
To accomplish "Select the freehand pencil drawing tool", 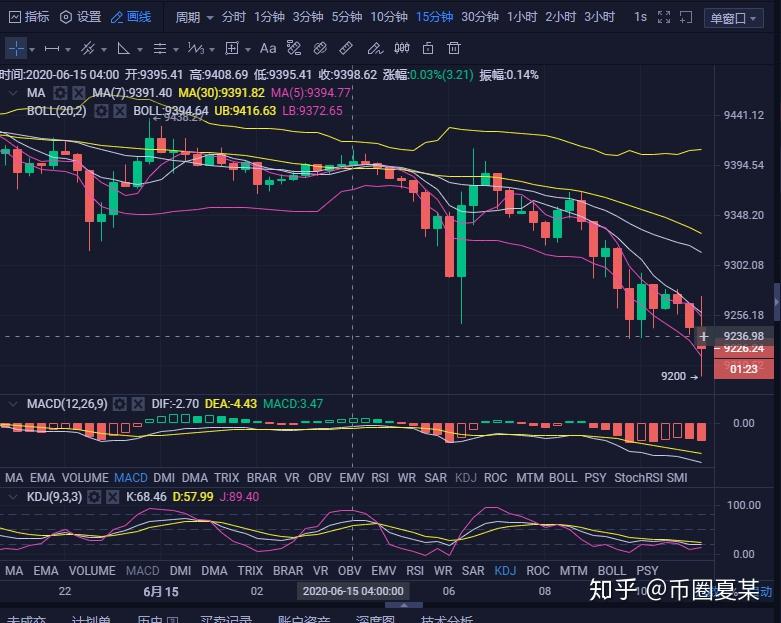I will (375, 48).
